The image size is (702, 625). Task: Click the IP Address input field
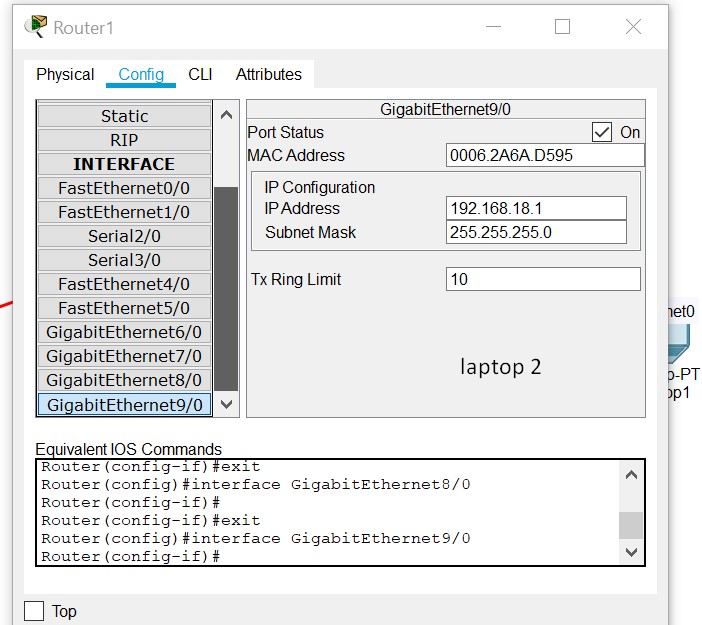tap(536, 208)
